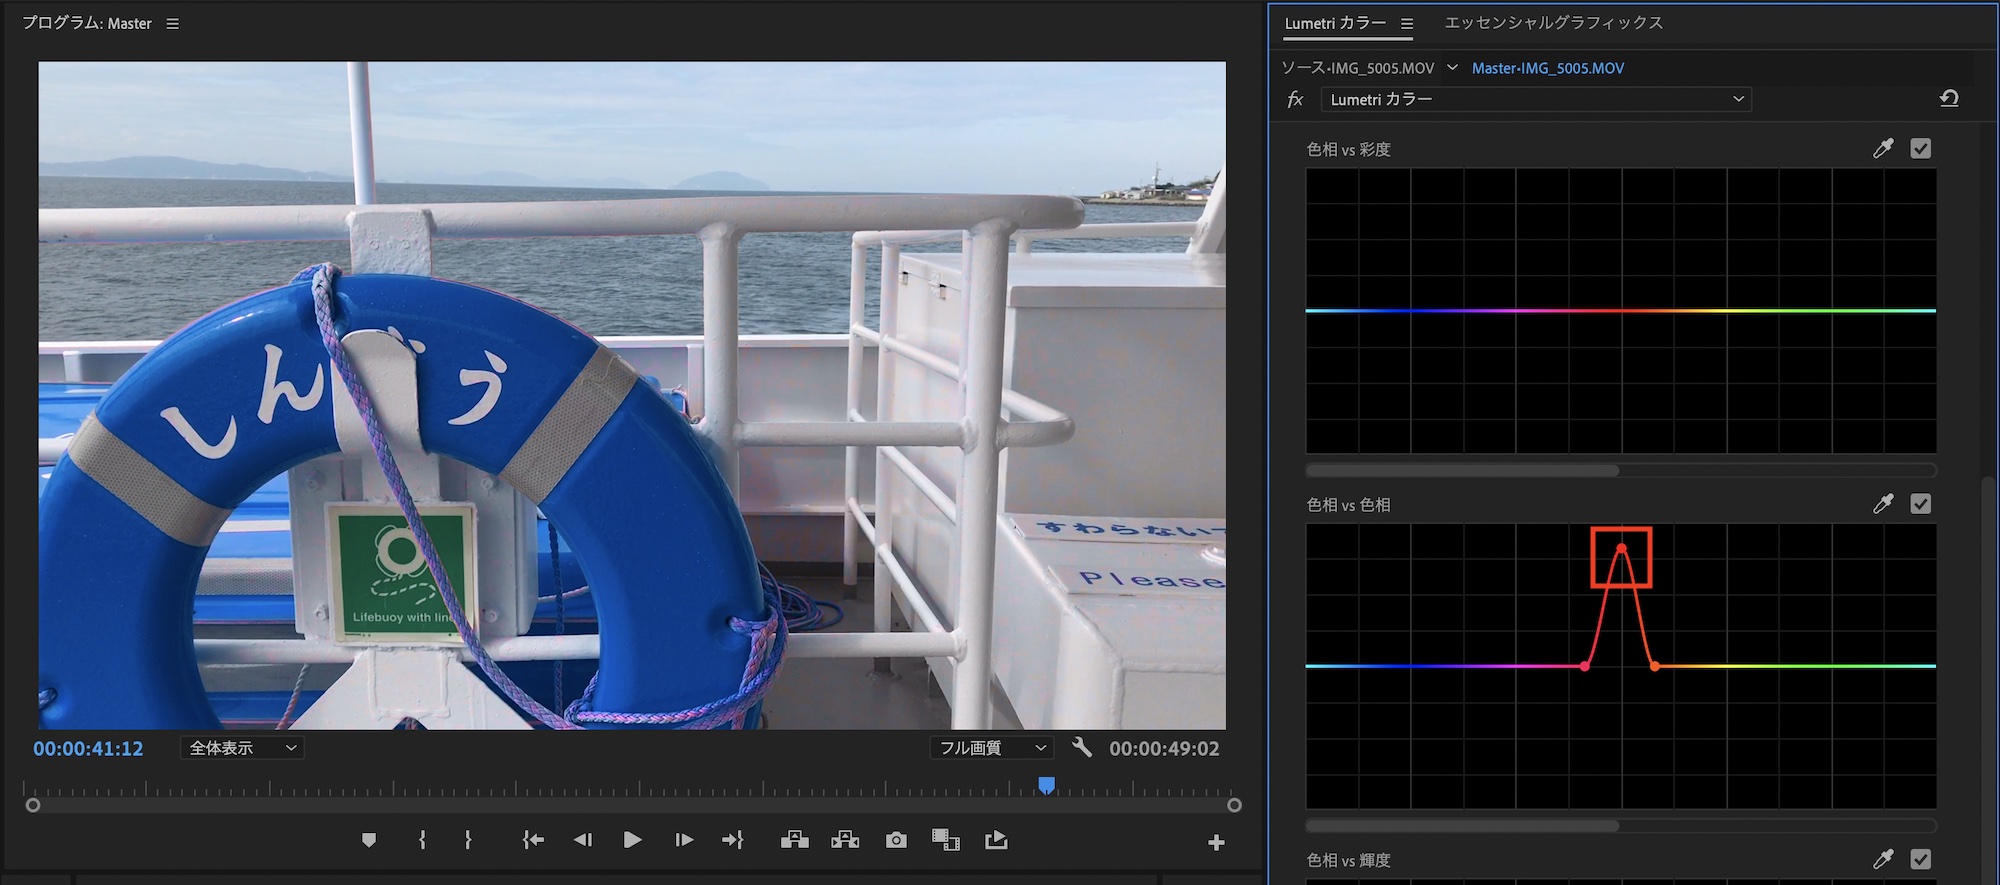Click the Go to In point icon
The image size is (2000, 885).
(x=533, y=840)
